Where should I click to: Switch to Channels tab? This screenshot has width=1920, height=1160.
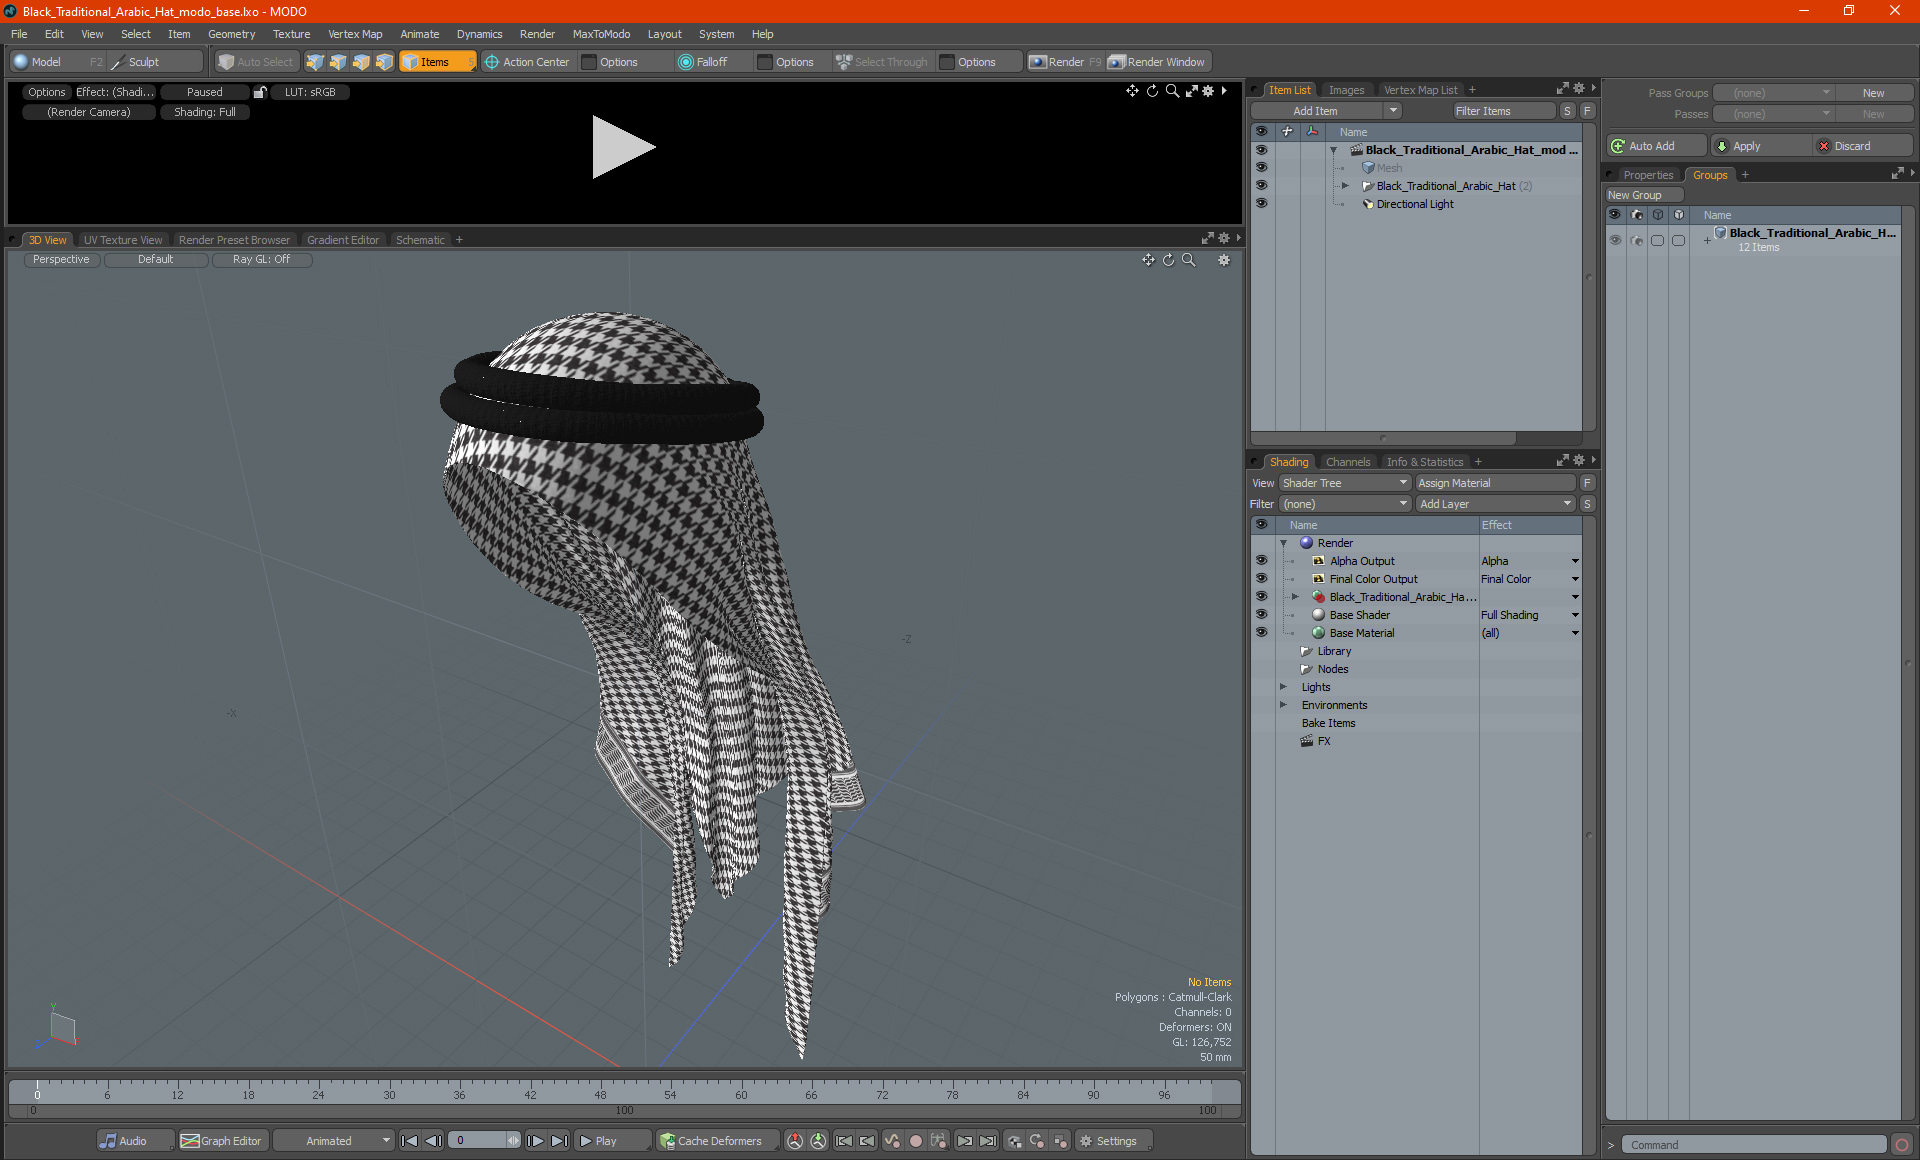[x=1348, y=462]
